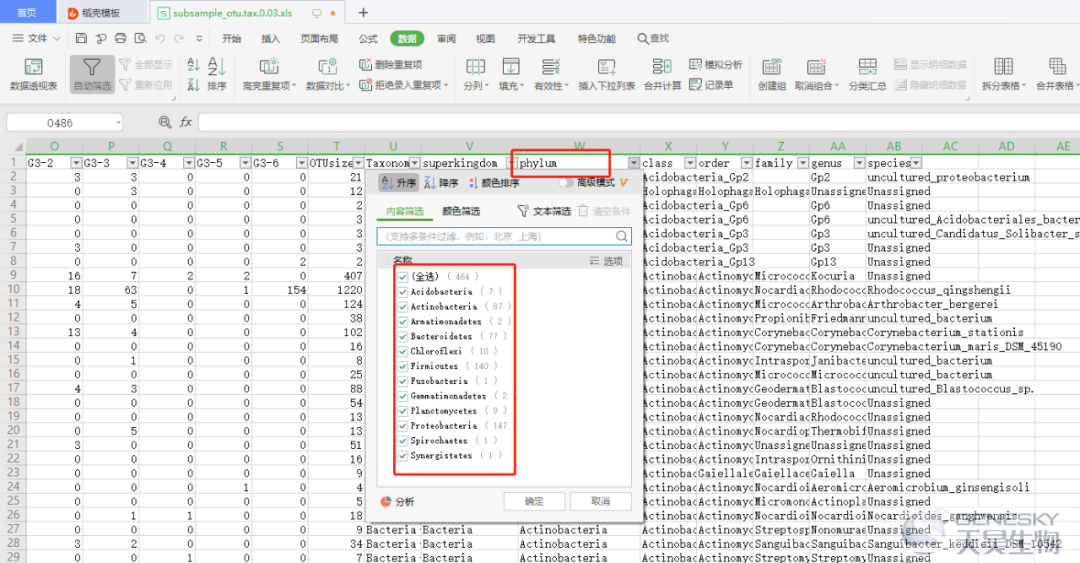Uncheck the Chloroflexi checkbox
The height and width of the screenshot is (563, 1080).
[x=403, y=351]
